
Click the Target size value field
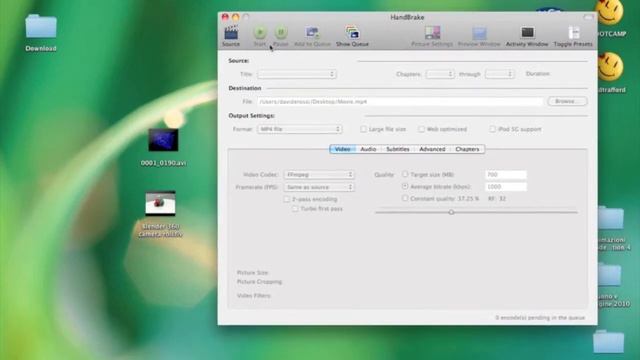pyautogui.click(x=506, y=174)
